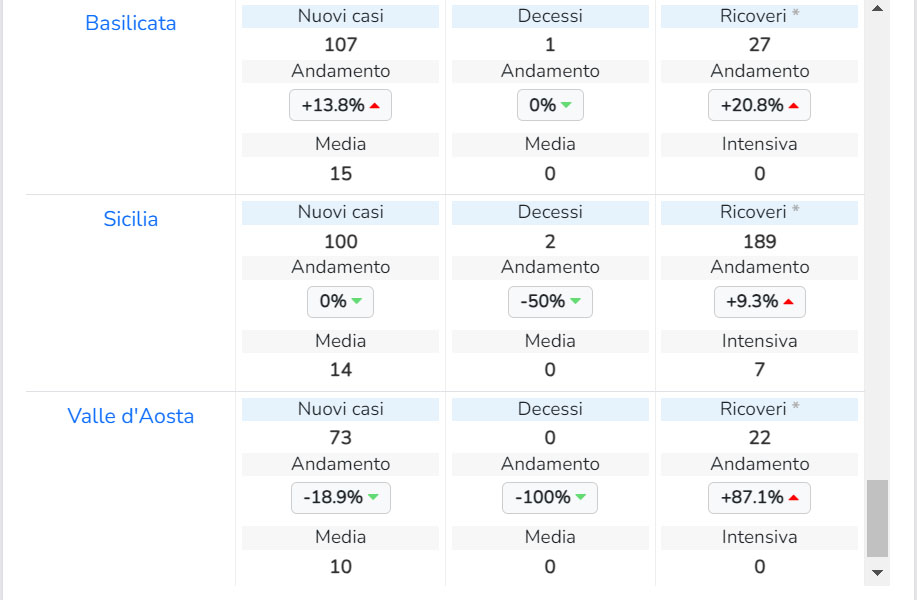Image resolution: width=917 pixels, height=600 pixels.
Task: Click the red up arrow beside +13.8%
Action: pyautogui.click(x=375, y=105)
